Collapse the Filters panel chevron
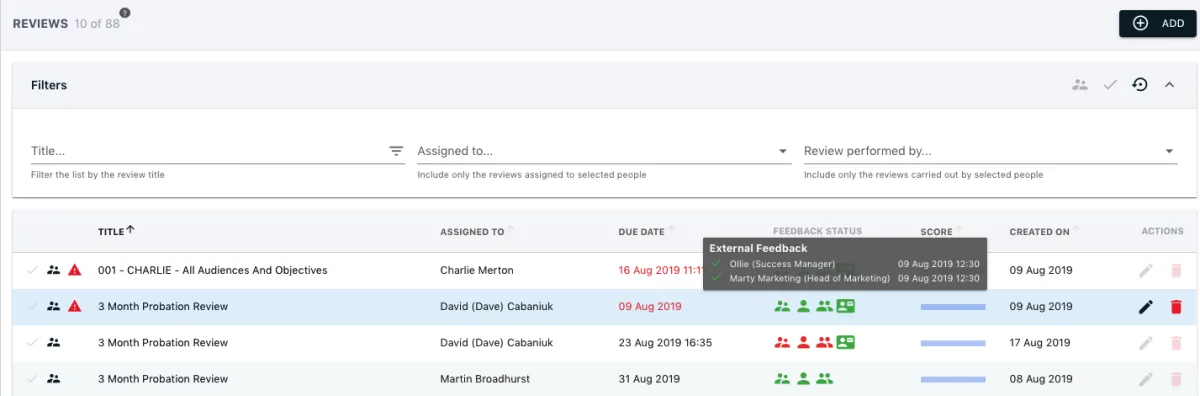The width and height of the screenshot is (1200, 396). coord(1169,85)
